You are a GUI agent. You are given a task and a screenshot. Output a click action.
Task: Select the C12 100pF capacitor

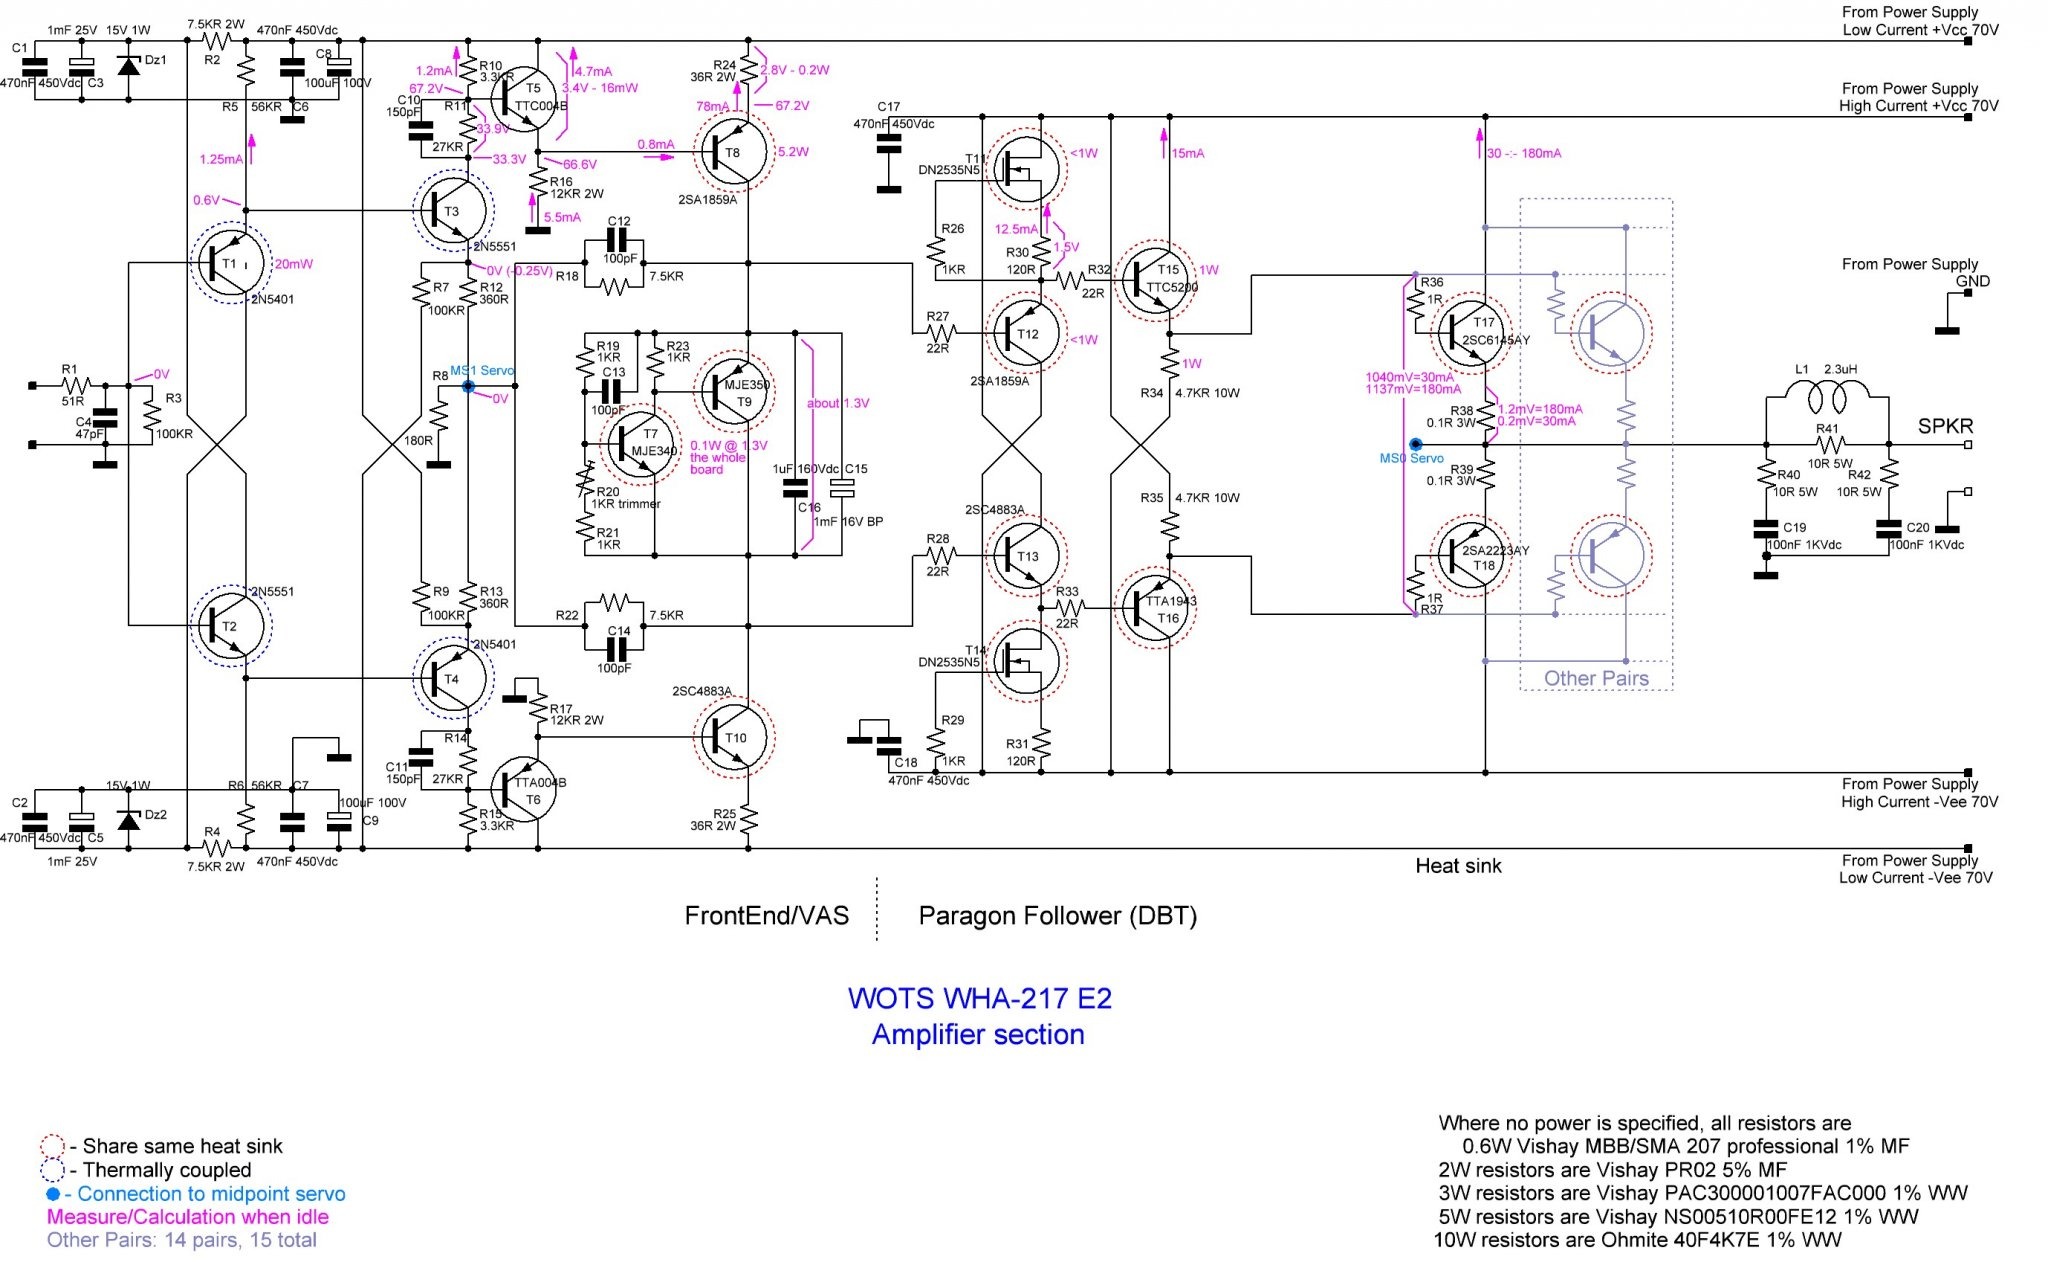[614, 241]
